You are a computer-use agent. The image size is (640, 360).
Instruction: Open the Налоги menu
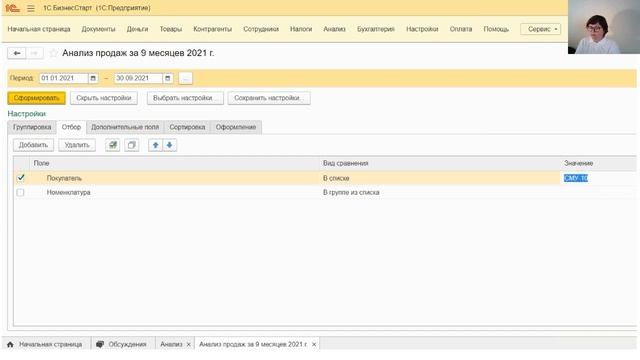coord(301,29)
